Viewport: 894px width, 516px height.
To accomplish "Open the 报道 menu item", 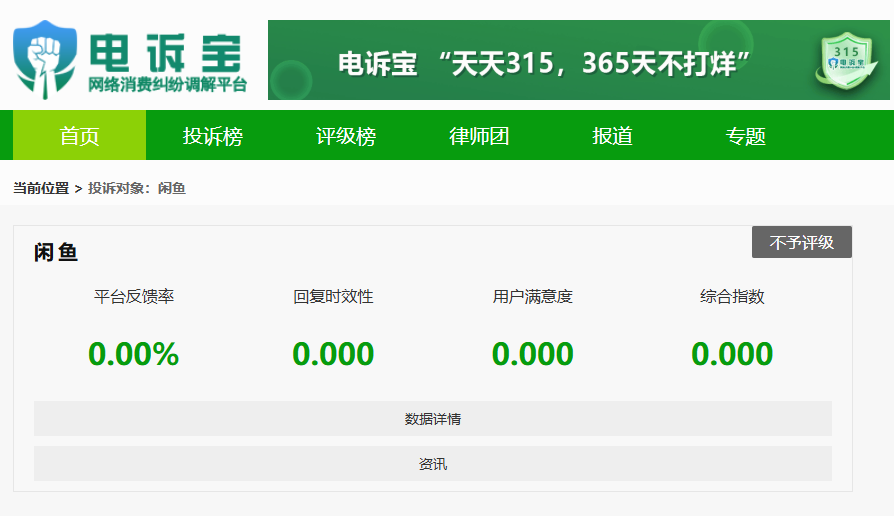I will click(612, 136).
